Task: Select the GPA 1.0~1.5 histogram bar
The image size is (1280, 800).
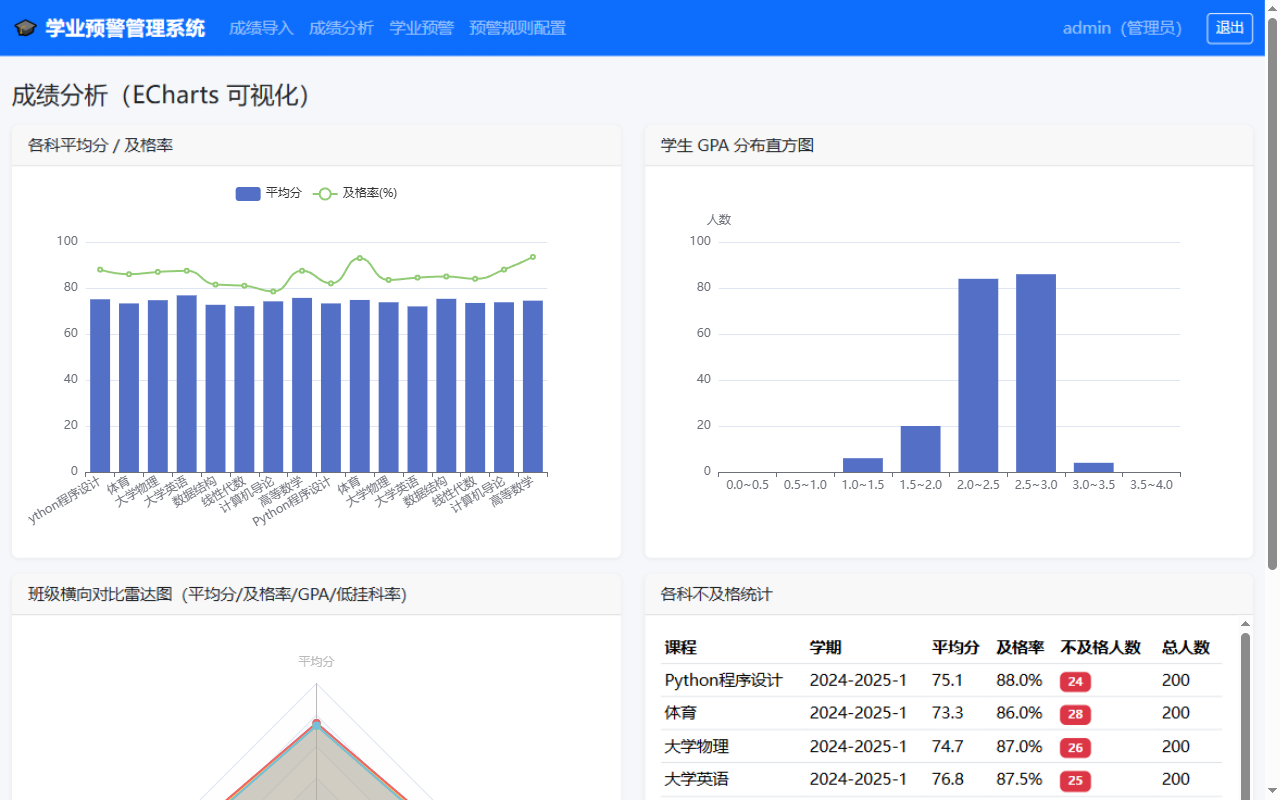Action: [863, 465]
